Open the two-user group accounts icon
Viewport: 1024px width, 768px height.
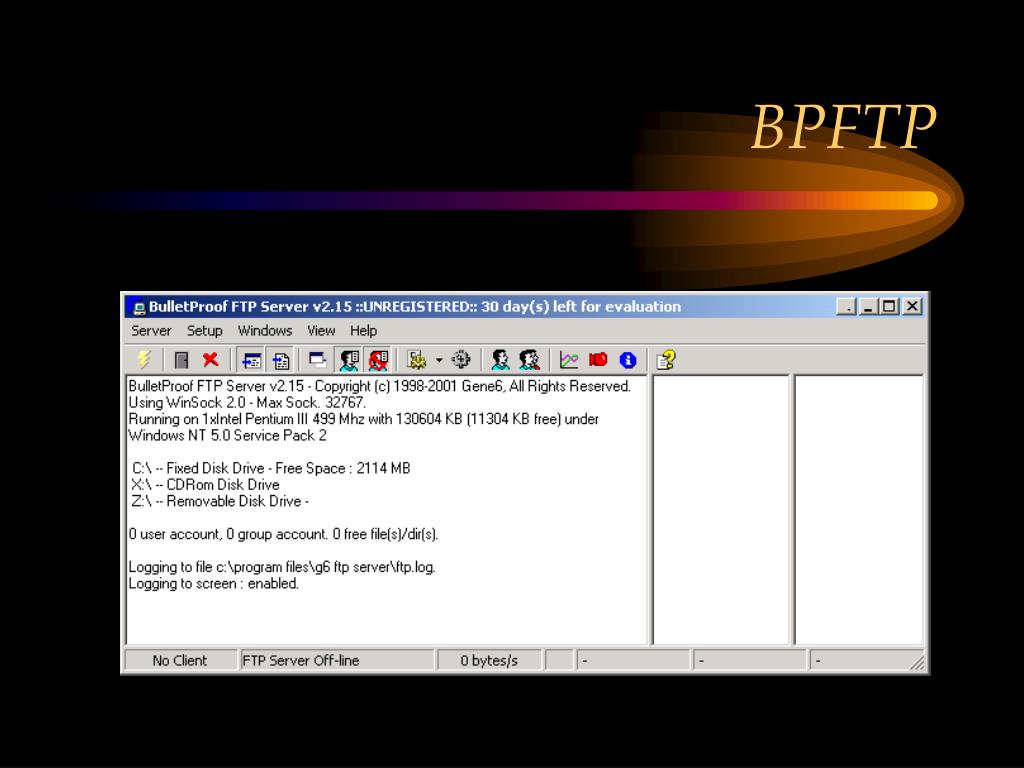point(529,359)
